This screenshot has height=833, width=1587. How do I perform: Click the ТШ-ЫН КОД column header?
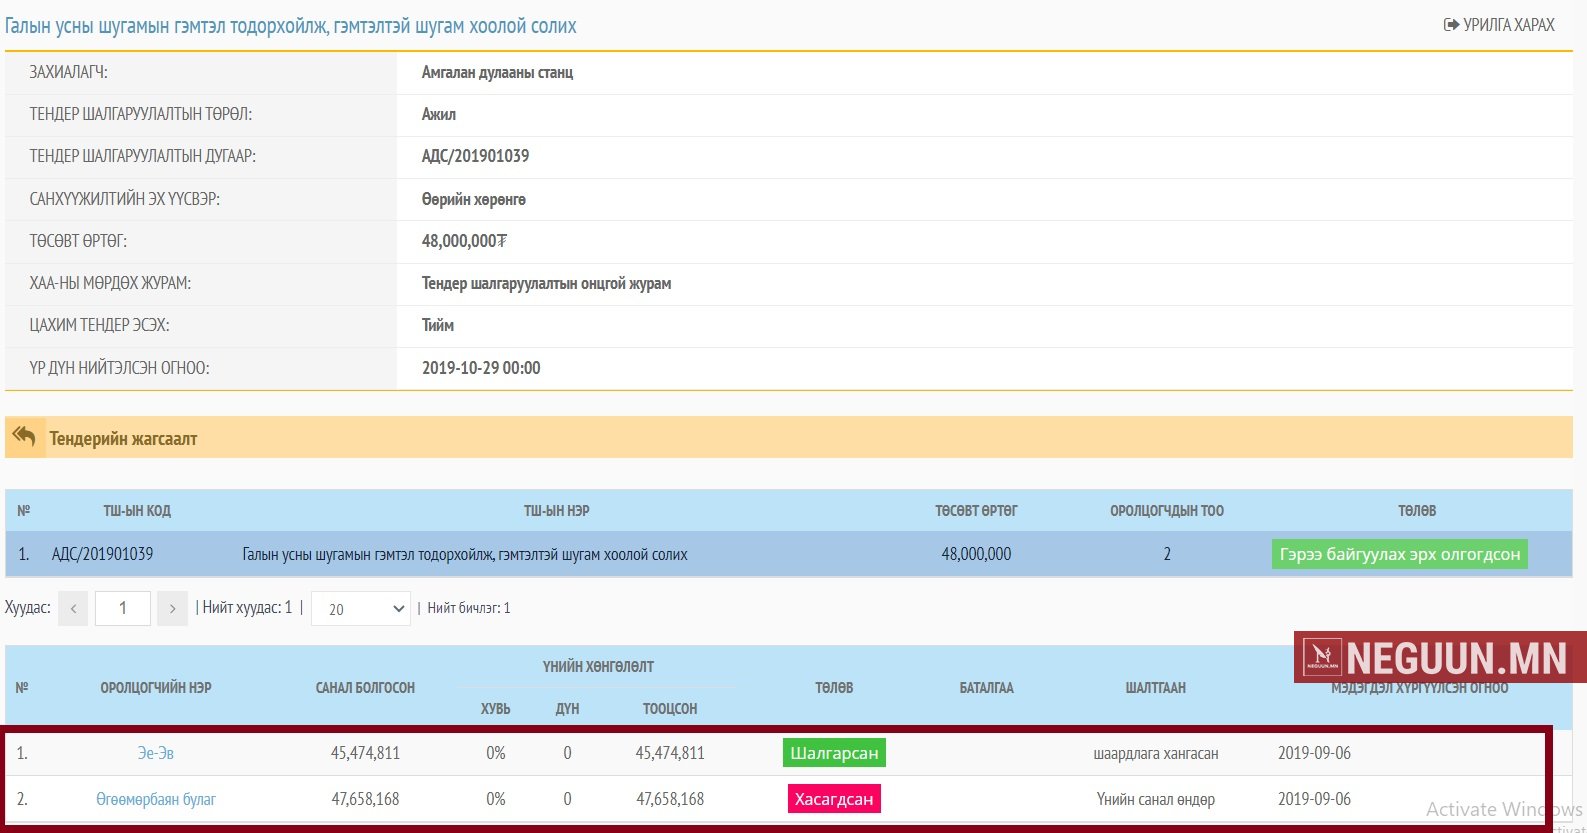click(x=137, y=511)
